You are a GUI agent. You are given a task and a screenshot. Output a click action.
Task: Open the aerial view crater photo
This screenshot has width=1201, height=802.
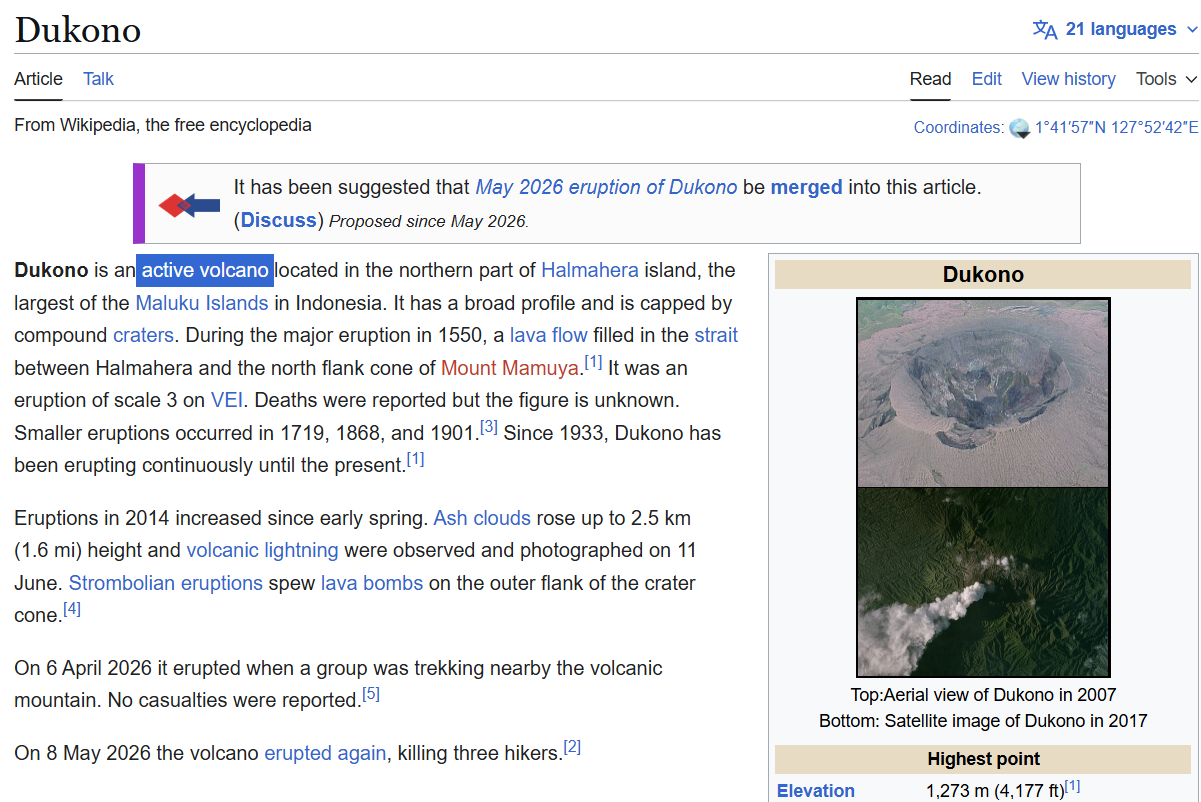click(x=983, y=392)
